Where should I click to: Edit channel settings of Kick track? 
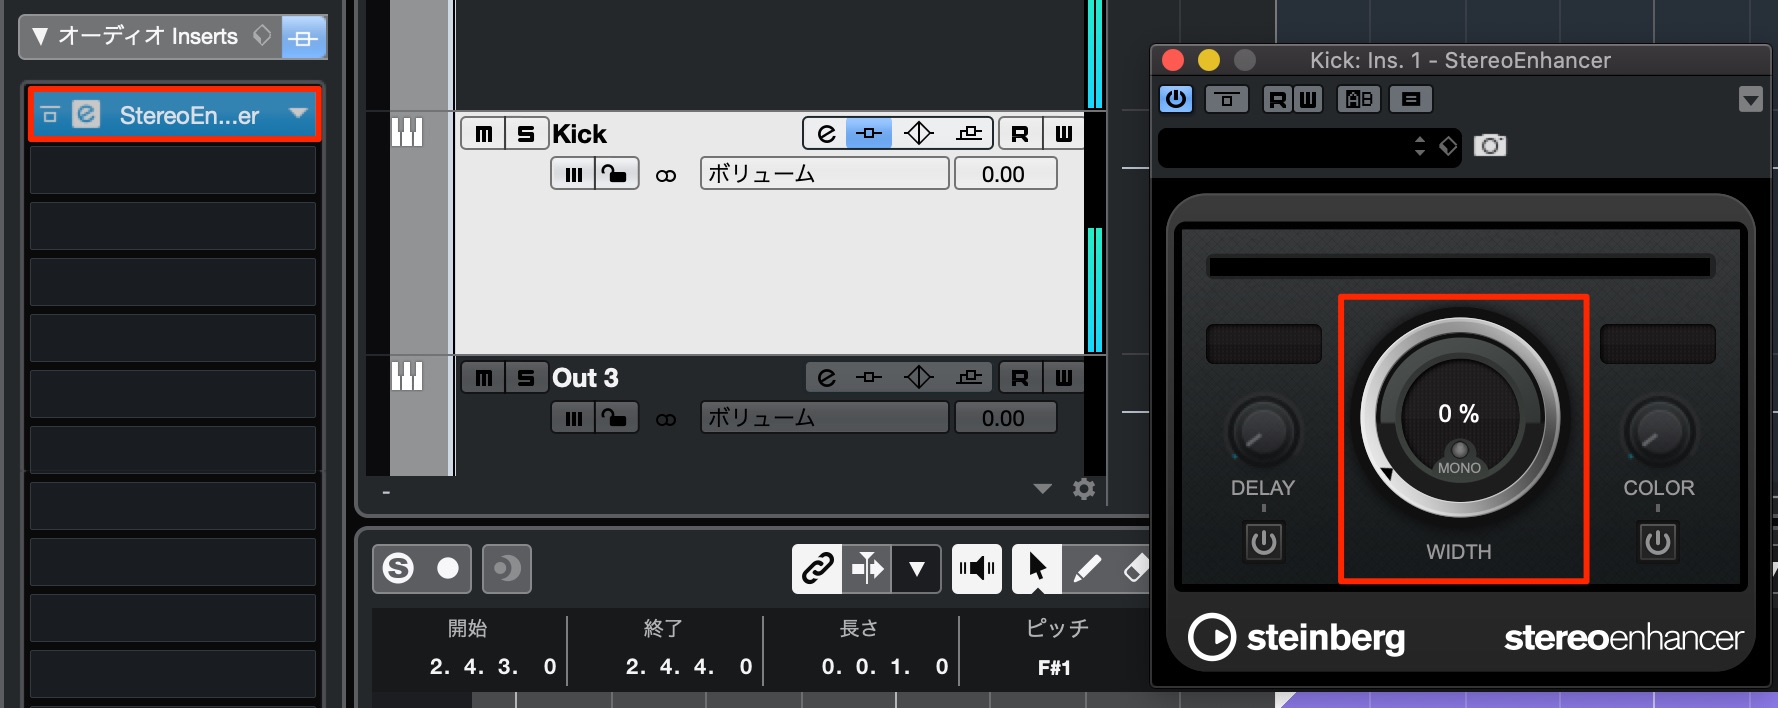[x=826, y=133]
